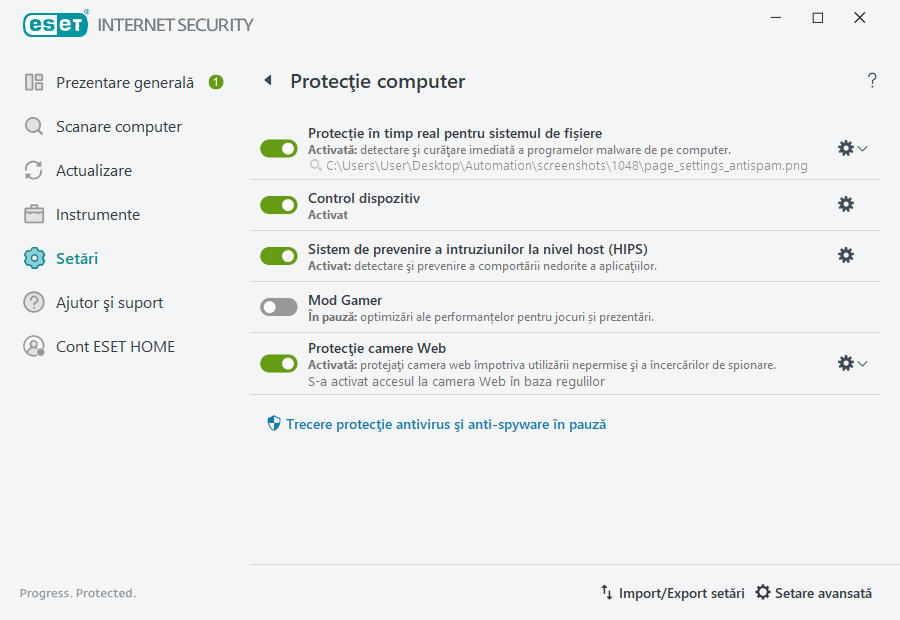This screenshot has height=620, width=900.
Task: Toggle off Sistem de prevenire HIPS switch
Action: pos(278,255)
